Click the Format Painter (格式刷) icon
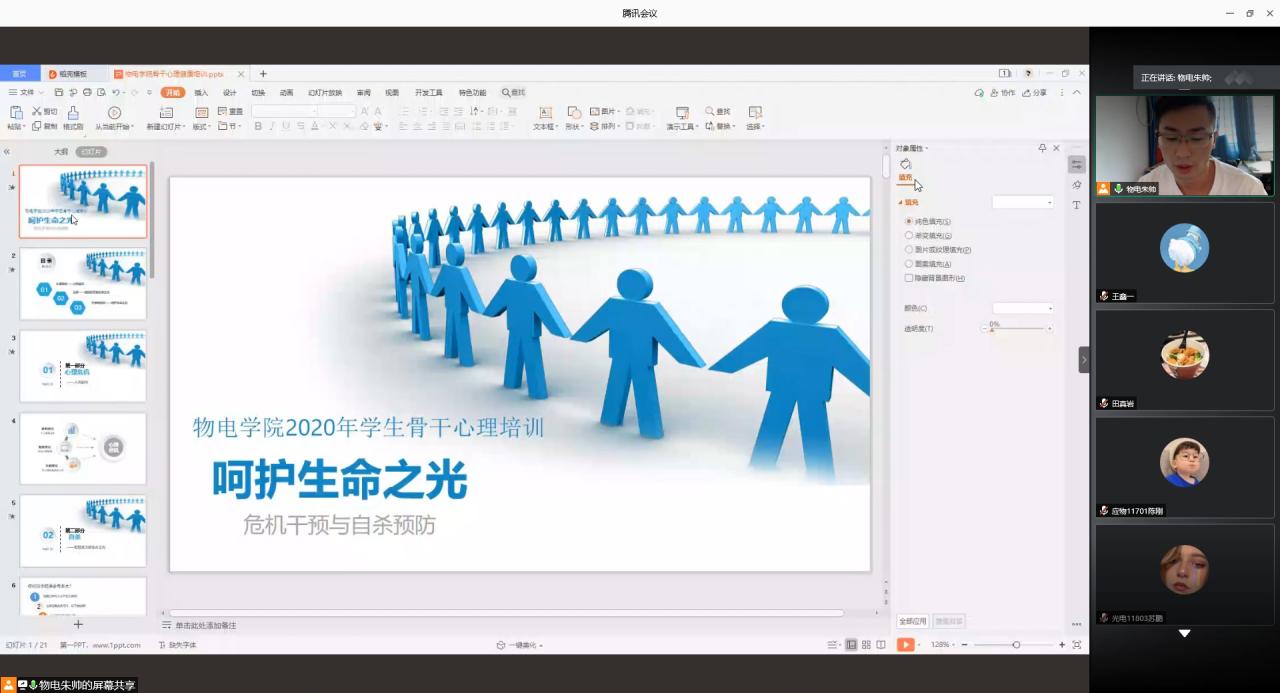This screenshot has height=693, width=1280. pos(73,113)
